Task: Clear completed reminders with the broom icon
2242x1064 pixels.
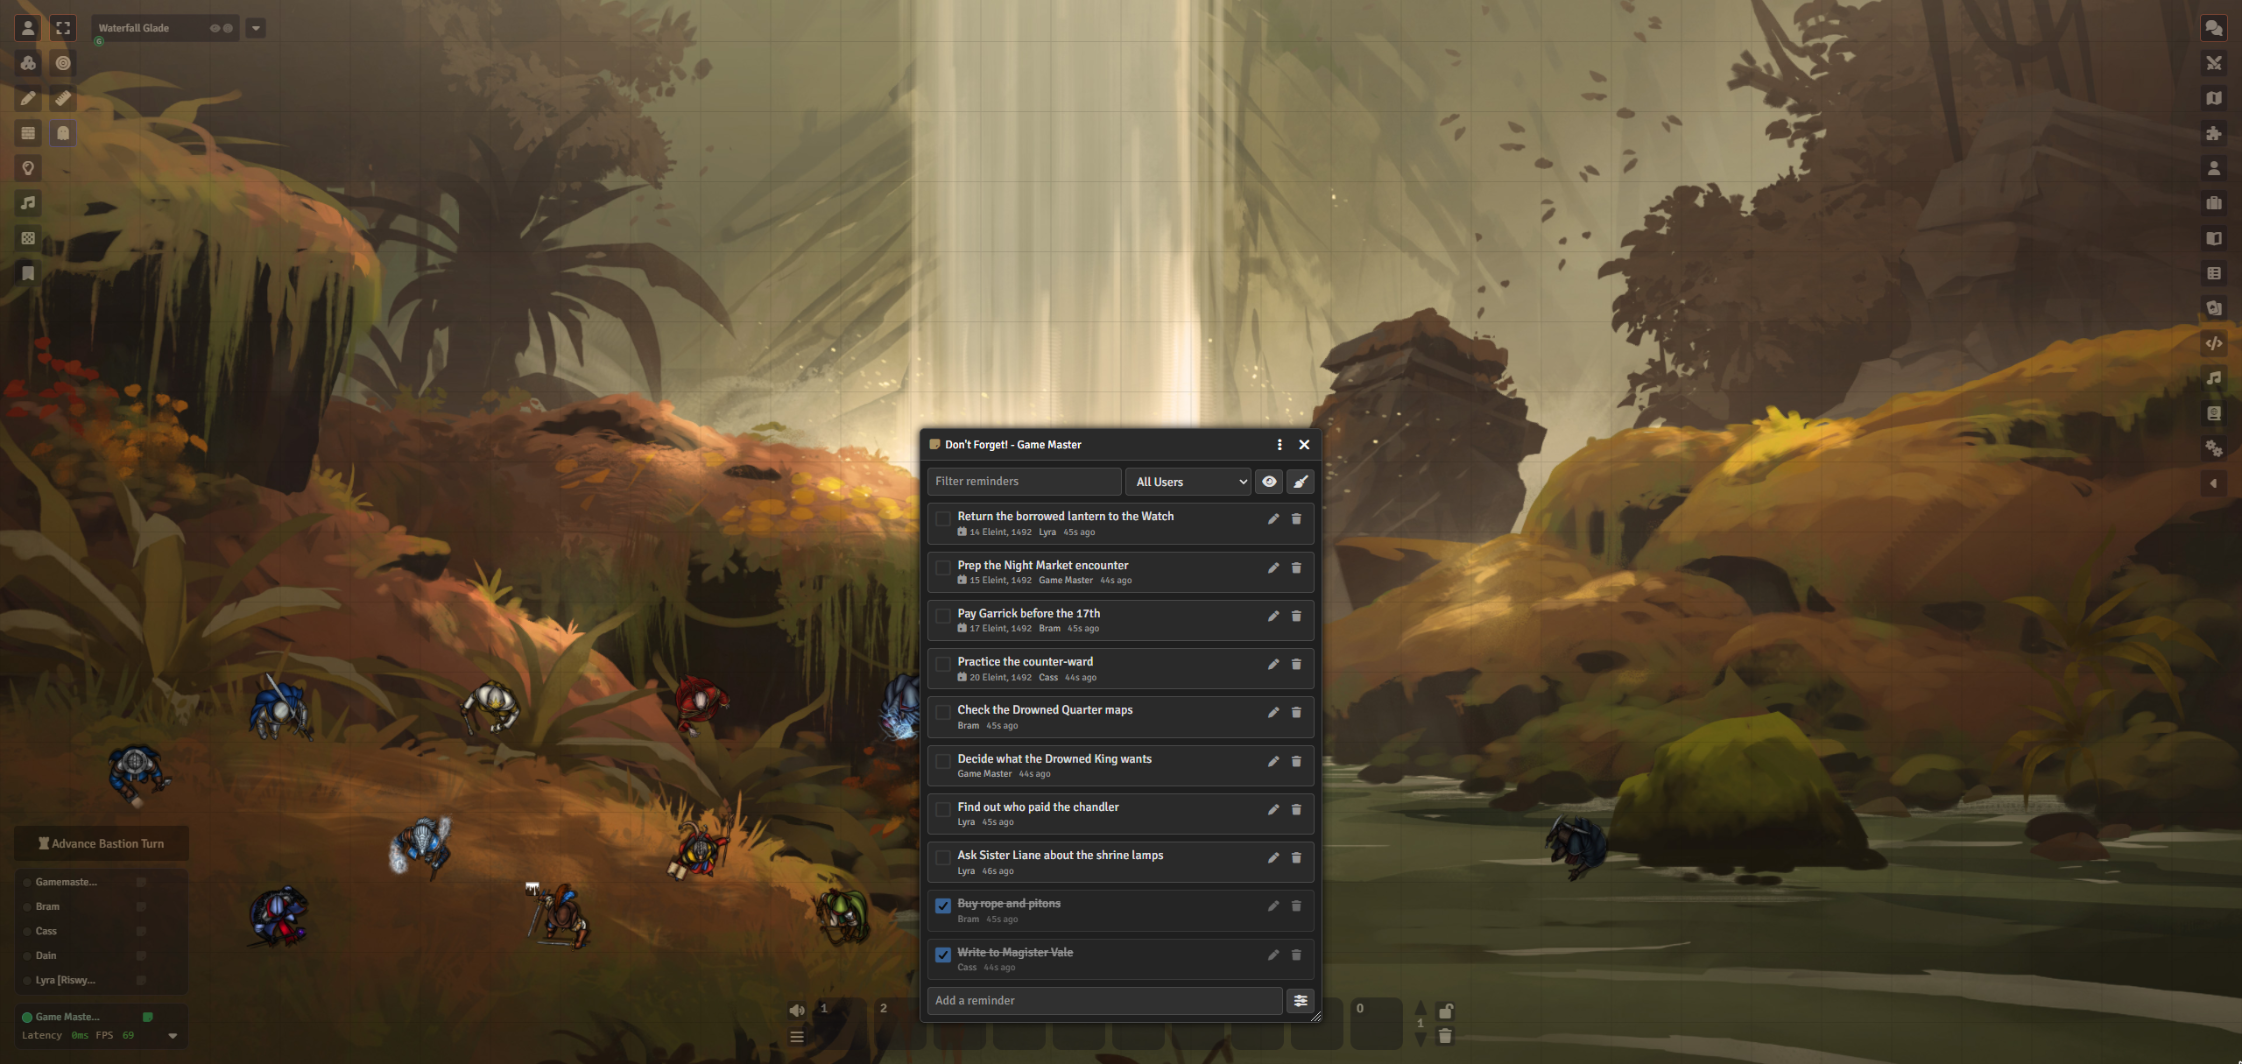Action: (1300, 482)
